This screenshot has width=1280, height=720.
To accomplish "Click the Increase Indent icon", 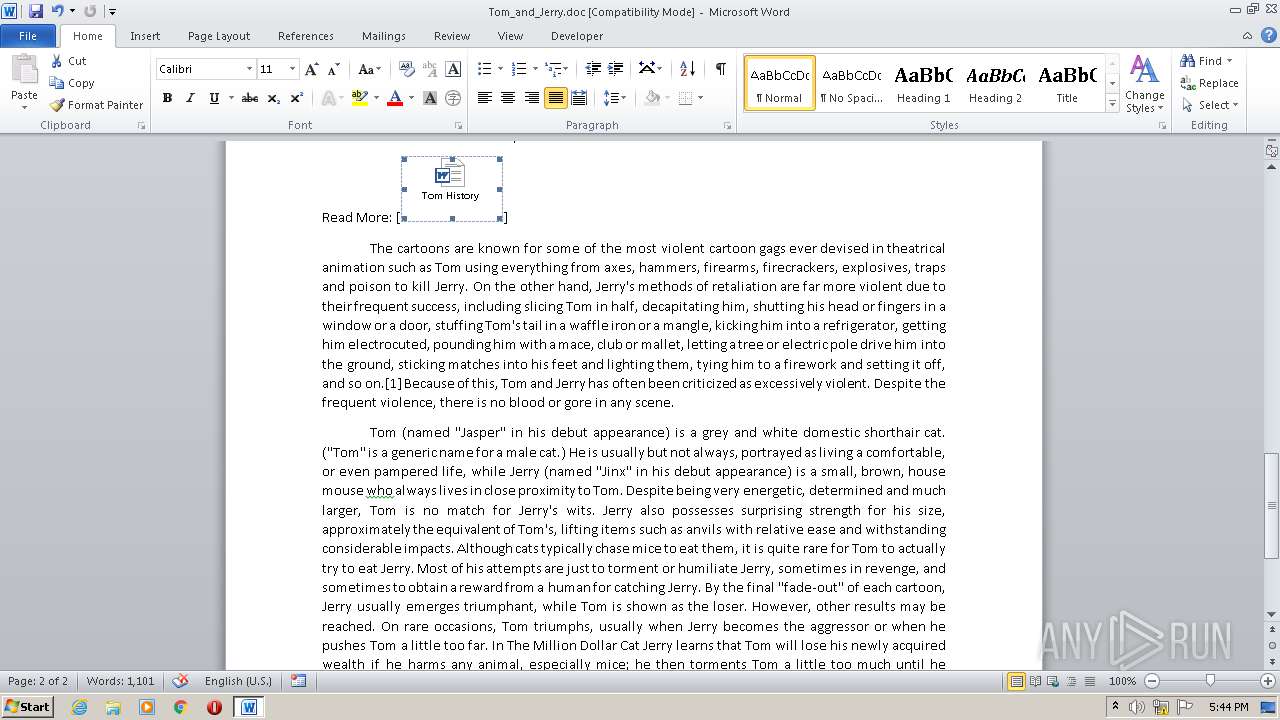I will pyautogui.click(x=617, y=69).
